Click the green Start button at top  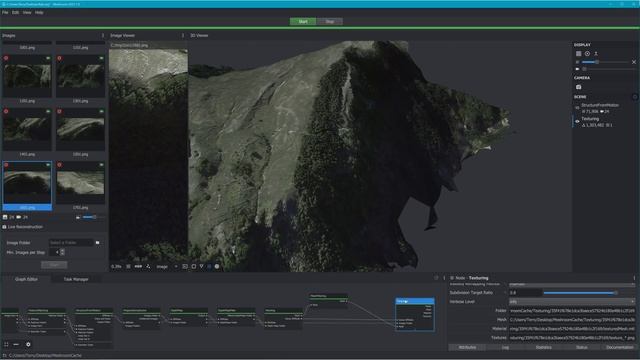click(303, 22)
